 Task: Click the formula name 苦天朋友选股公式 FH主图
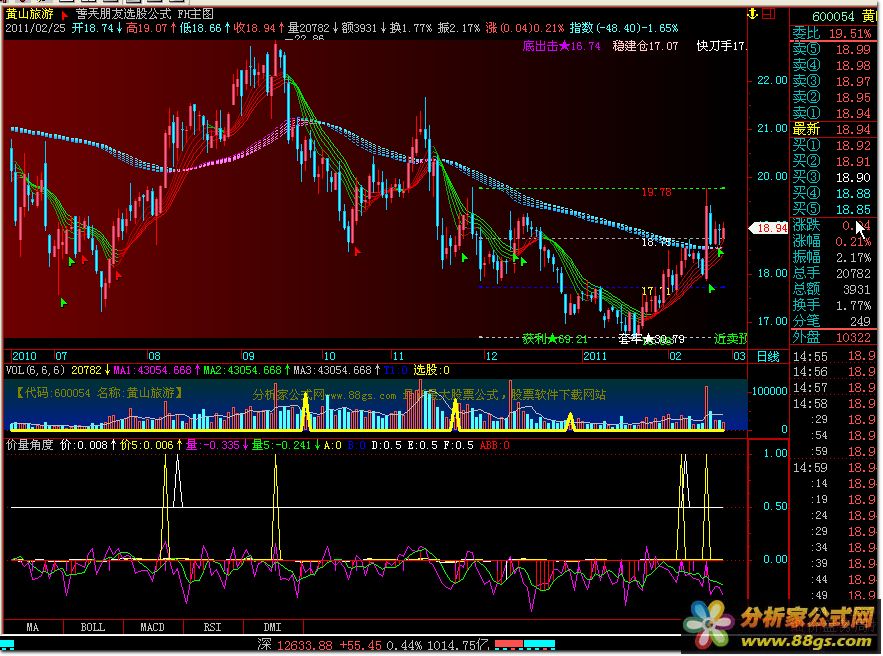pos(145,14)
